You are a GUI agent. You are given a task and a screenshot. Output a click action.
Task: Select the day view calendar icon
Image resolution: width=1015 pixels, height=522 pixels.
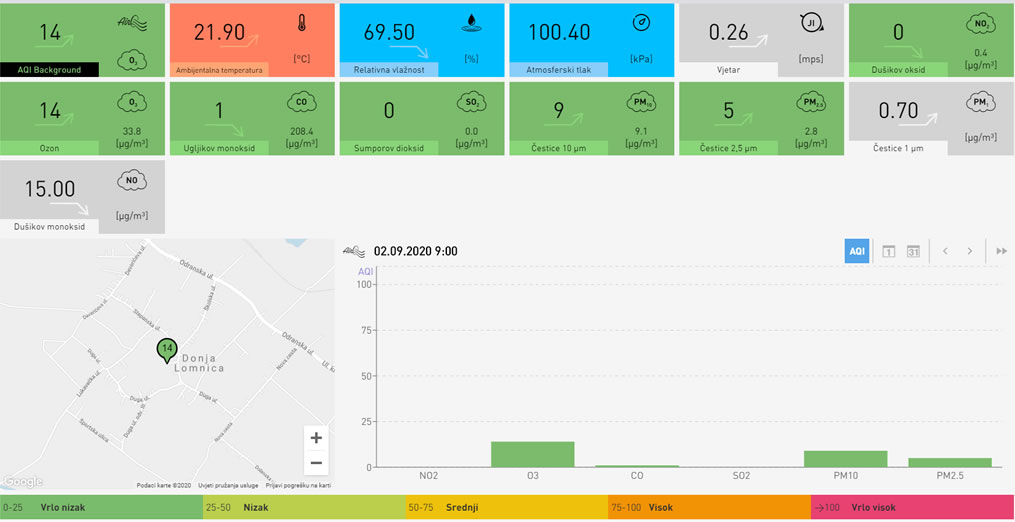[x=888, y=251]
